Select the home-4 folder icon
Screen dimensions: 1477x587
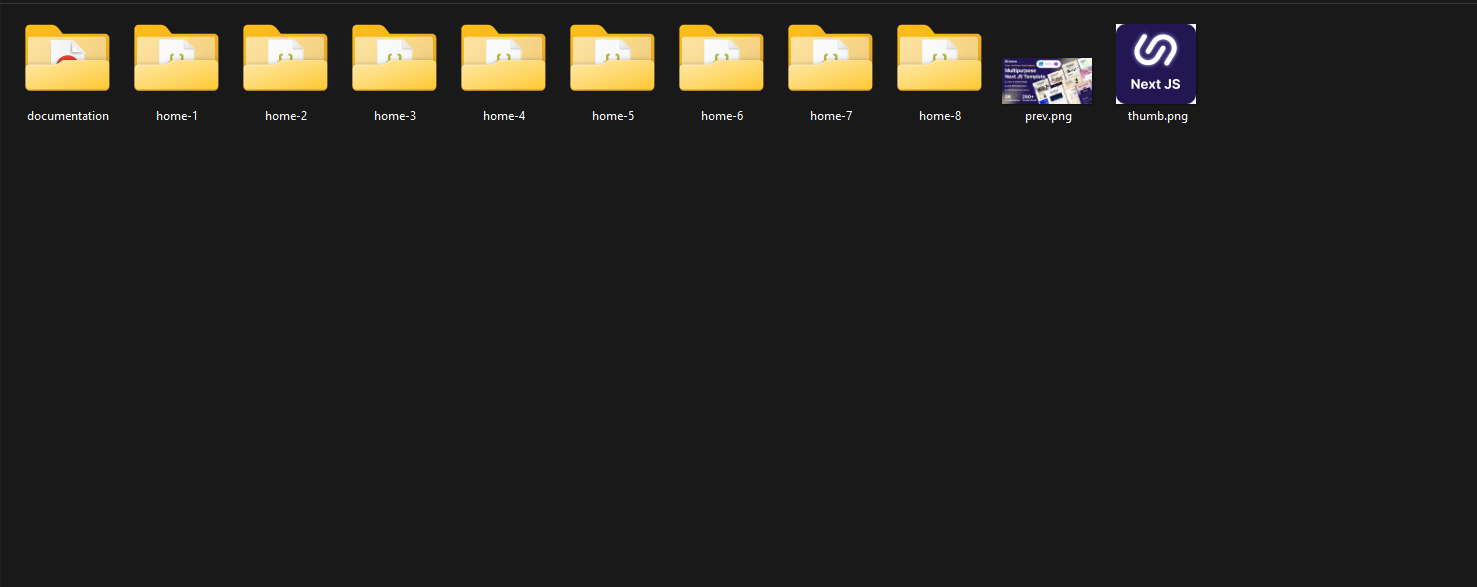503,60
